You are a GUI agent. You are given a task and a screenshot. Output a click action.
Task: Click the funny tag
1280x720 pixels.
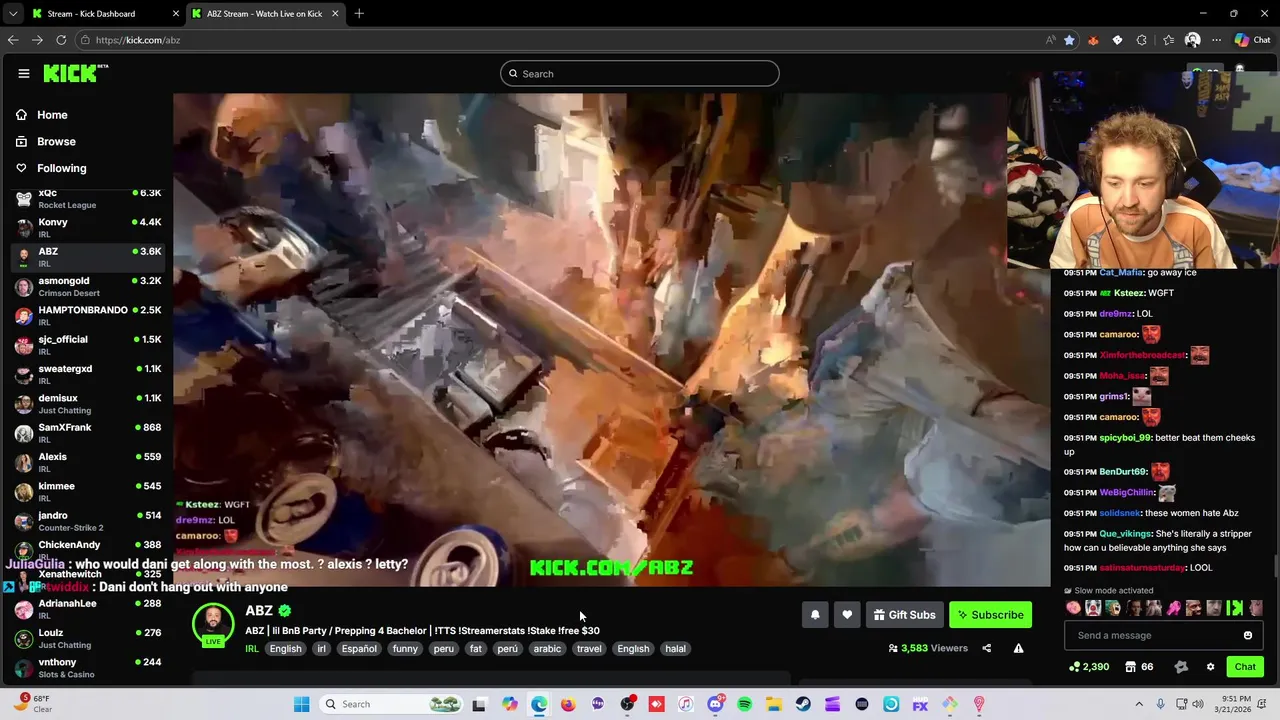tap(405, 649)
